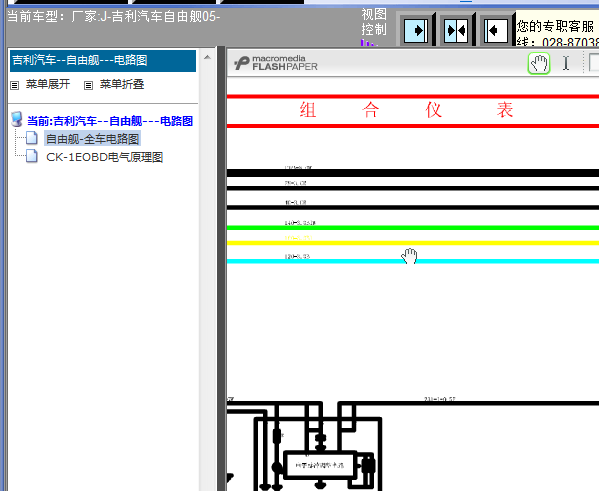Open the CK-1EOBD电气原理图 tree item

pyautogui.click(x=104, y=157)
